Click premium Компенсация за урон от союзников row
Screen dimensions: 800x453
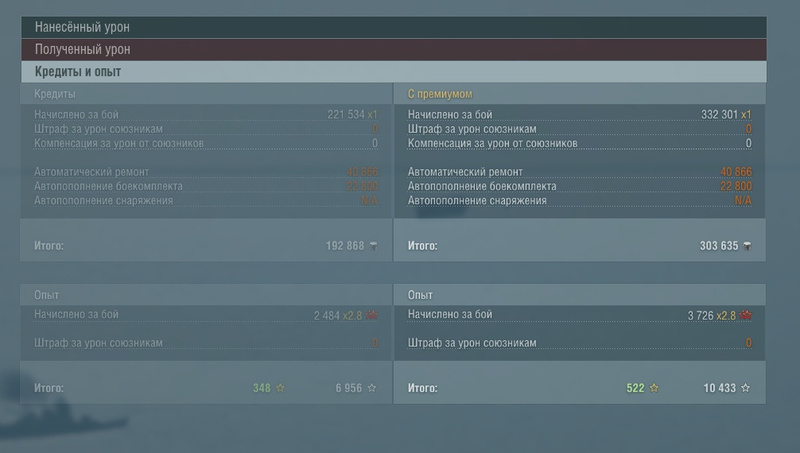click(x=580, y=143)
